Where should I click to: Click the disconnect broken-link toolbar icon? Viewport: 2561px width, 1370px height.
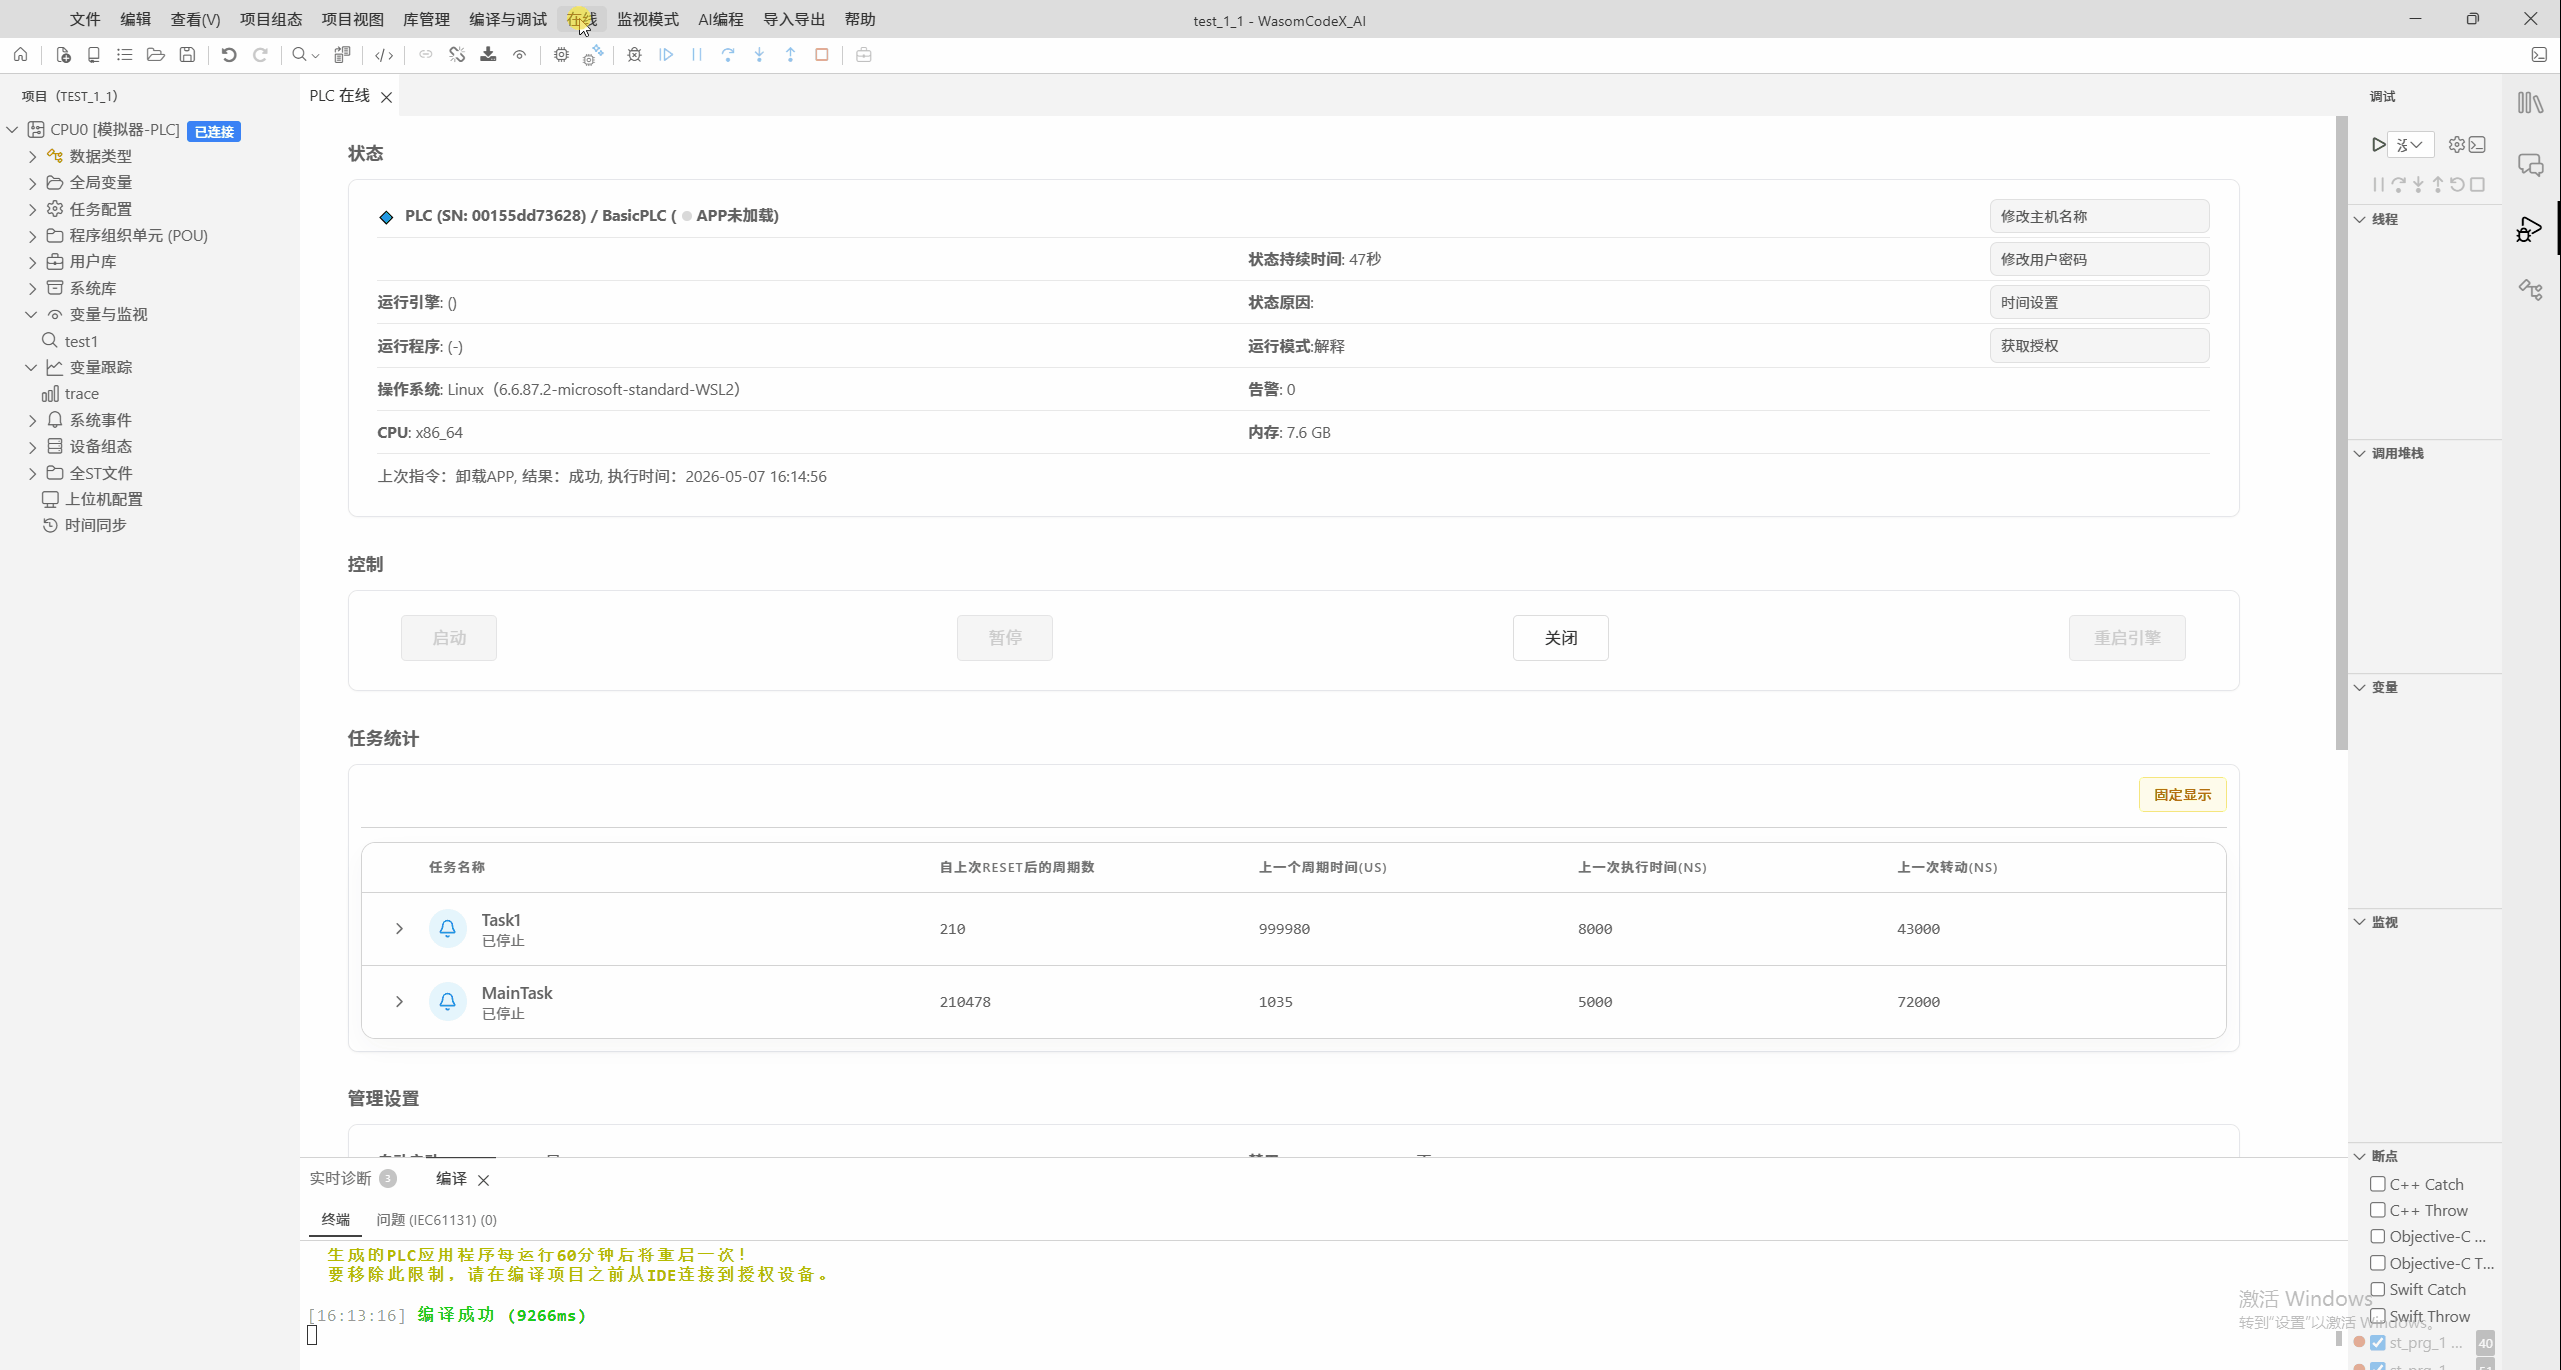pos(457,55)
